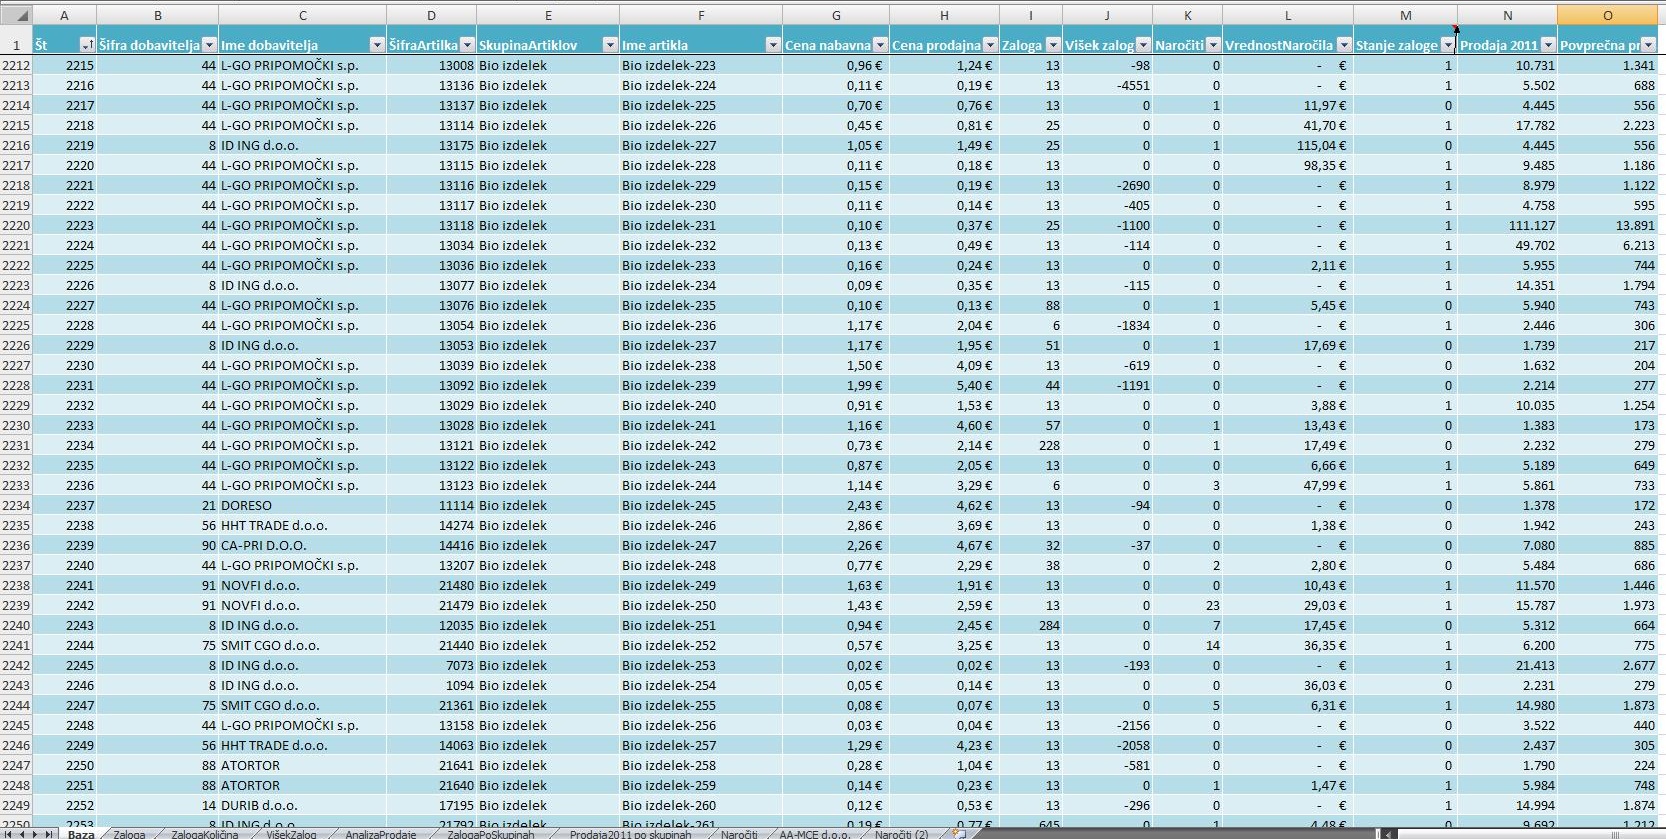Switch to the ZalogaPoSkupinah sheet tab

point(491,834)
